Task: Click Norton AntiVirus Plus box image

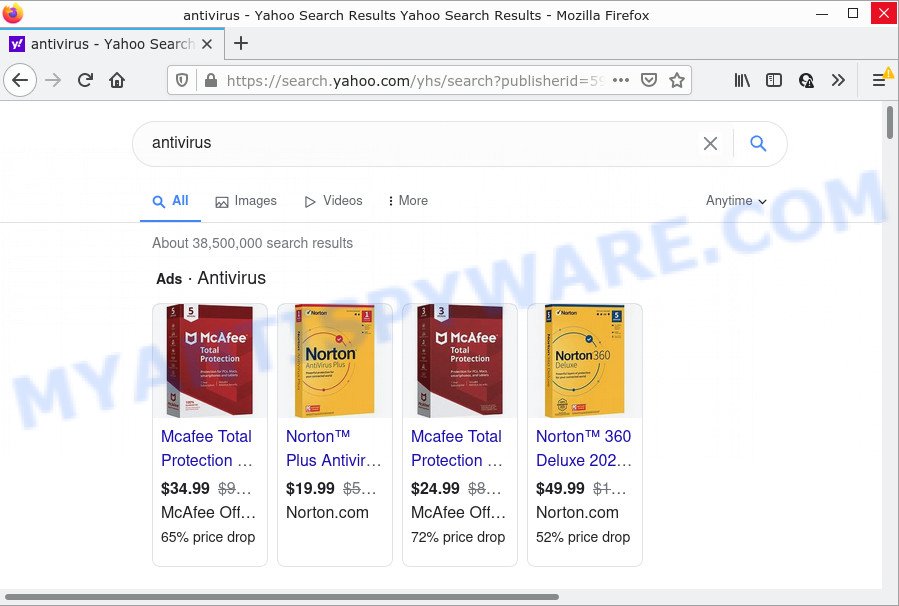Action: (x=335, y=361)
